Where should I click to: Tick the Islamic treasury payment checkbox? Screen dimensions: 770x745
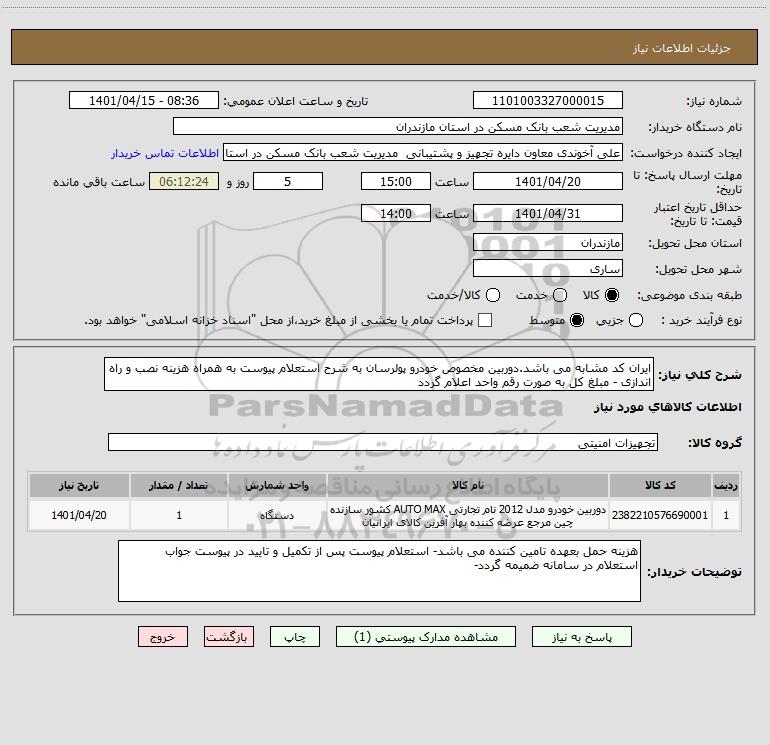point(485,320)
